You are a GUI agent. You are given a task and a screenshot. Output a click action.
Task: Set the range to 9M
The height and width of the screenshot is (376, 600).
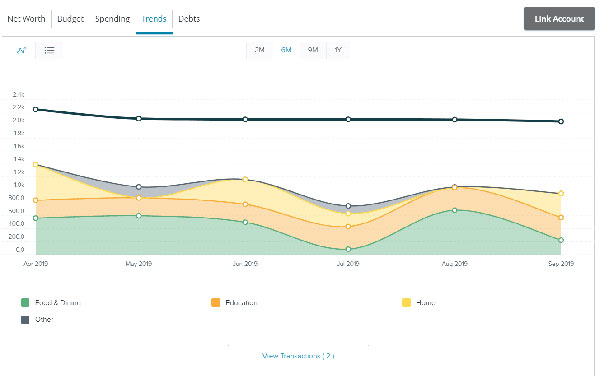click(x=313, y=50)
